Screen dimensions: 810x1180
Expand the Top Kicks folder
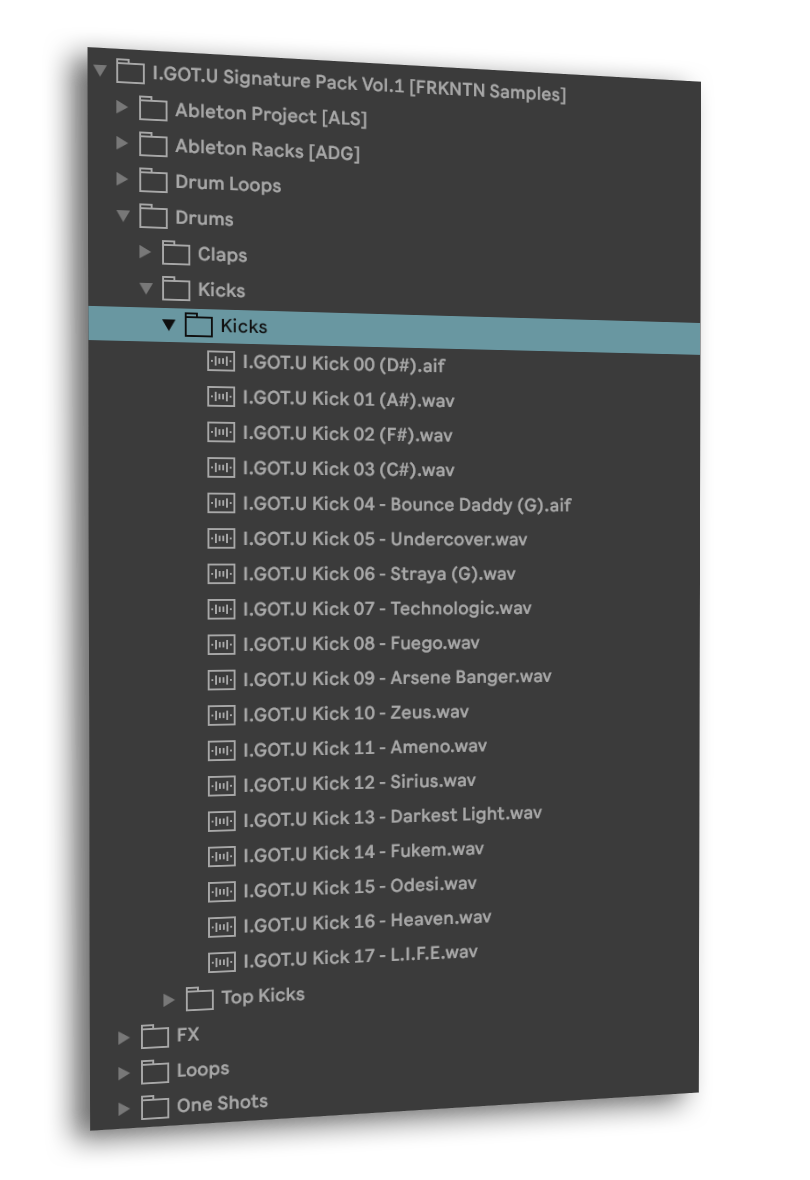tap(169, 999)
